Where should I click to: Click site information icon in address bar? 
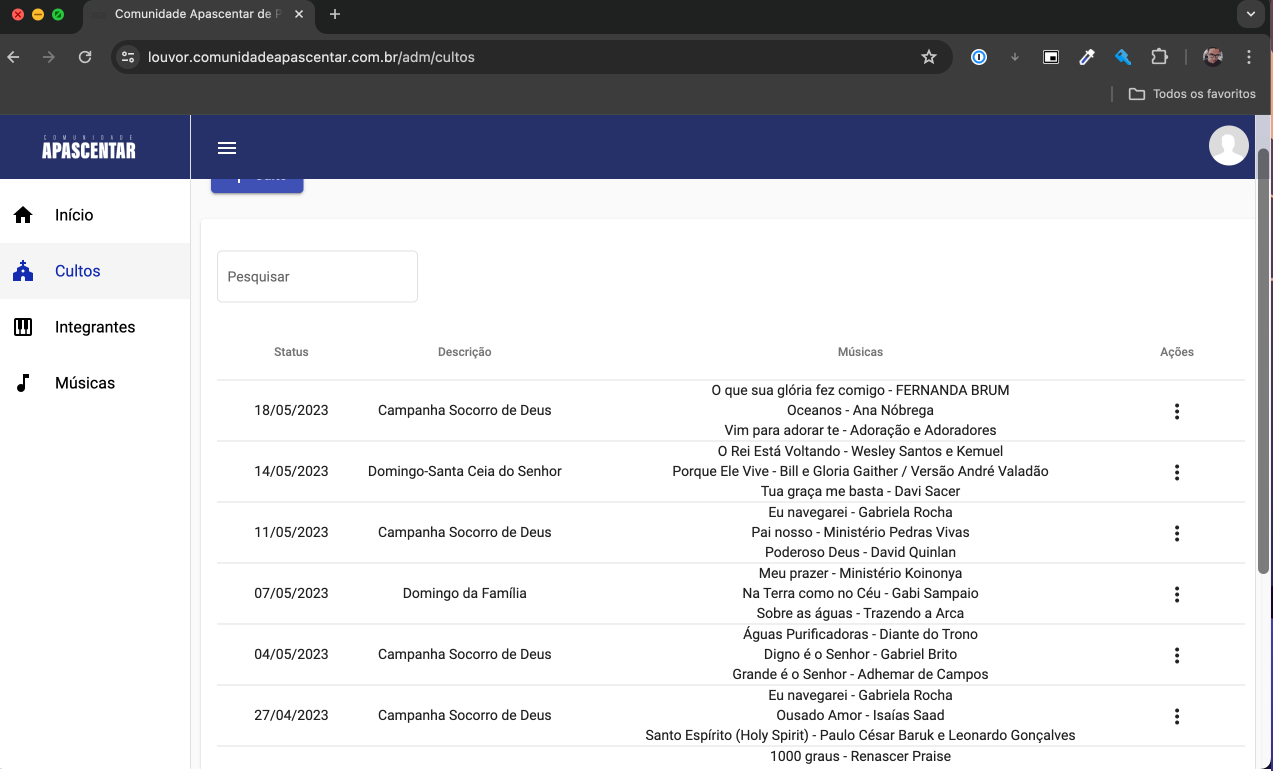point(128,57)
